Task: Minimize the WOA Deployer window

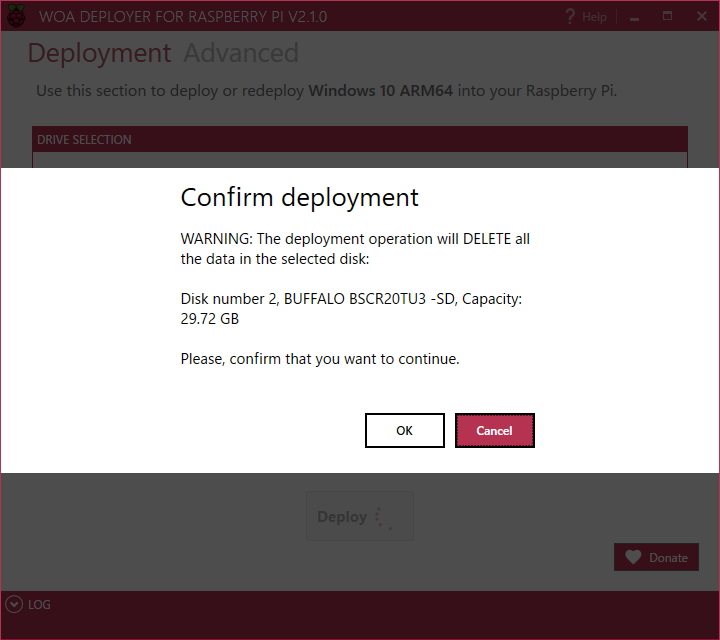Action: pyautogui.click(x=634, y=17)
